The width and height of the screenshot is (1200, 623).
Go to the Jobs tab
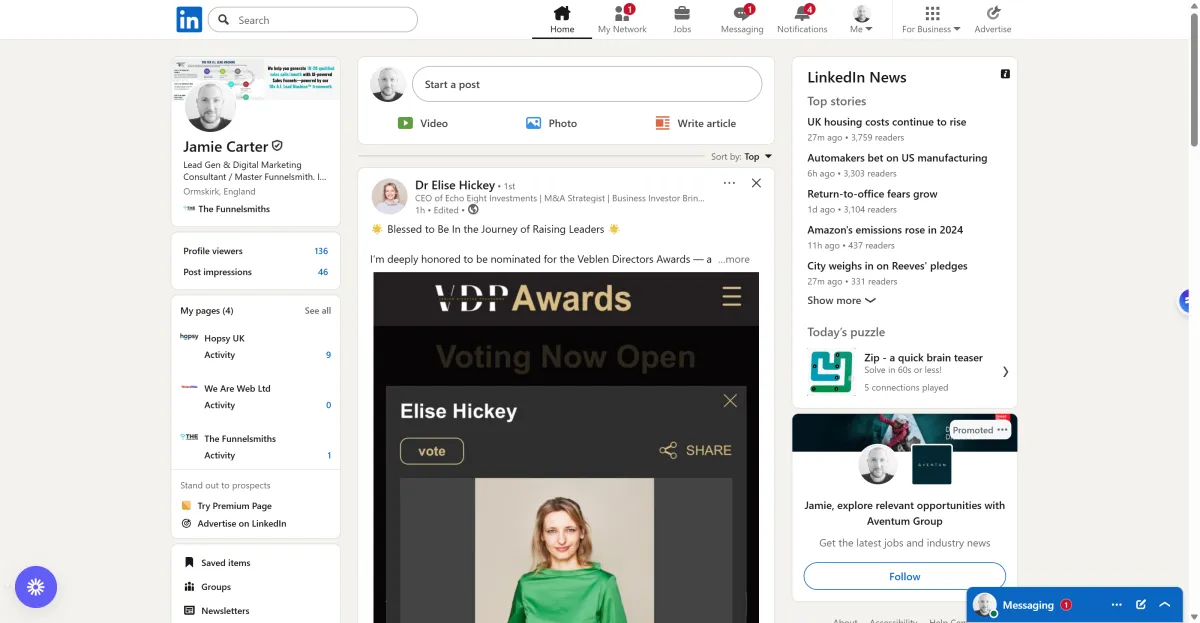(x=682, y=20)
